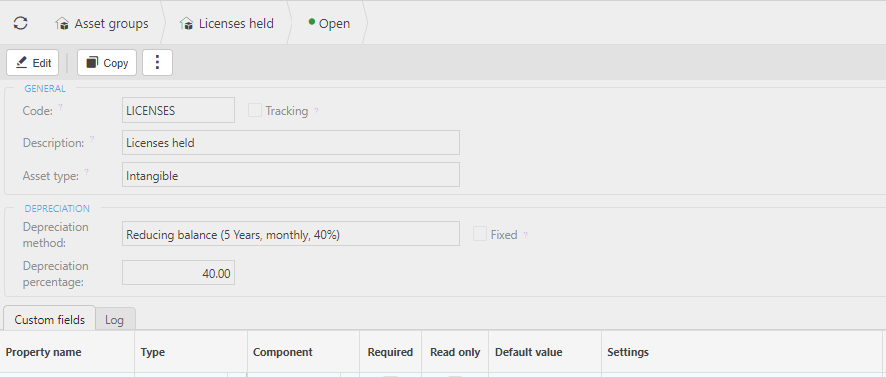Toggle the Fixed depreciation checkbox
Screen dimensions: 886x377
[x=480, y=234]
